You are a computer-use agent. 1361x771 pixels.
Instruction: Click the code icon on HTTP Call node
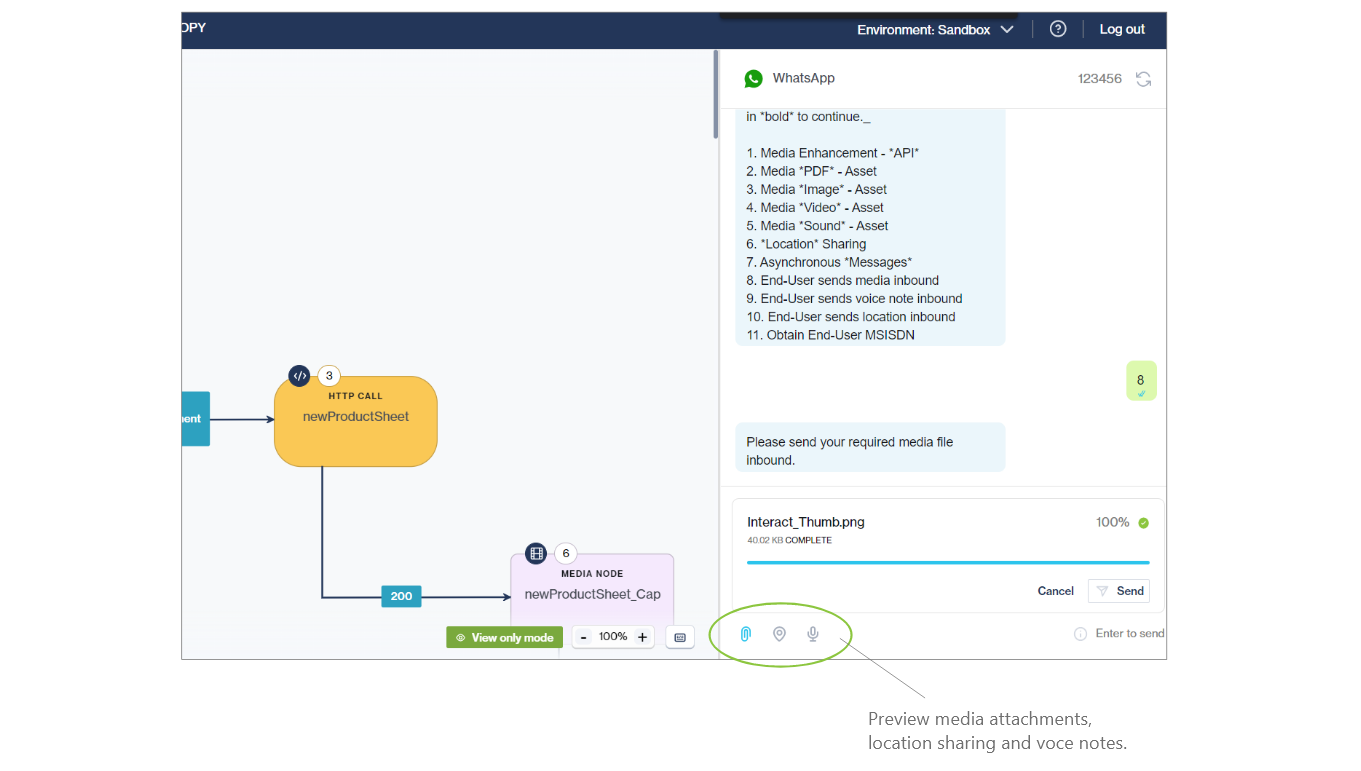pyautogui.click(x=299, y=376)
